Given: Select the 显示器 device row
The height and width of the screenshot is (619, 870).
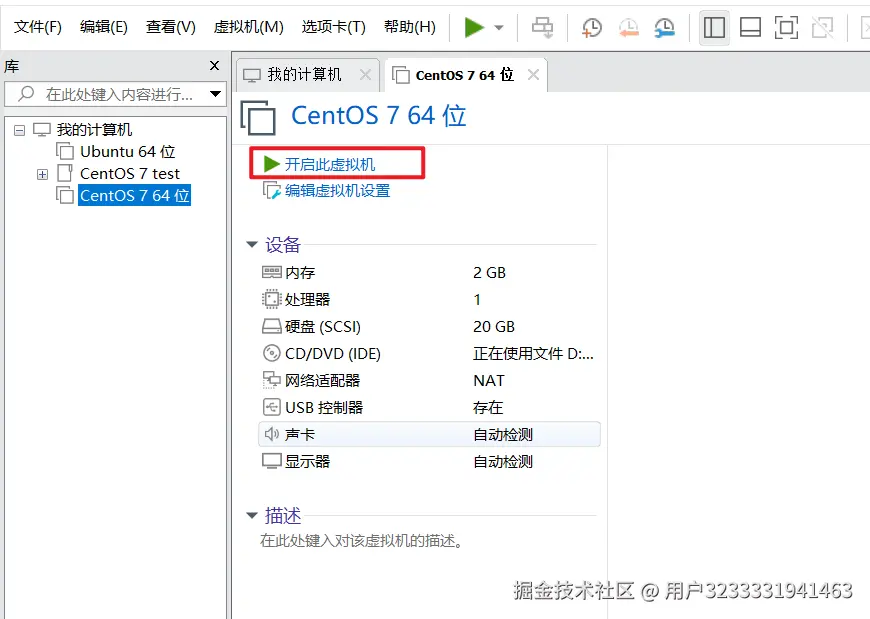Looking at the screenshot, I should click(429, 461).
